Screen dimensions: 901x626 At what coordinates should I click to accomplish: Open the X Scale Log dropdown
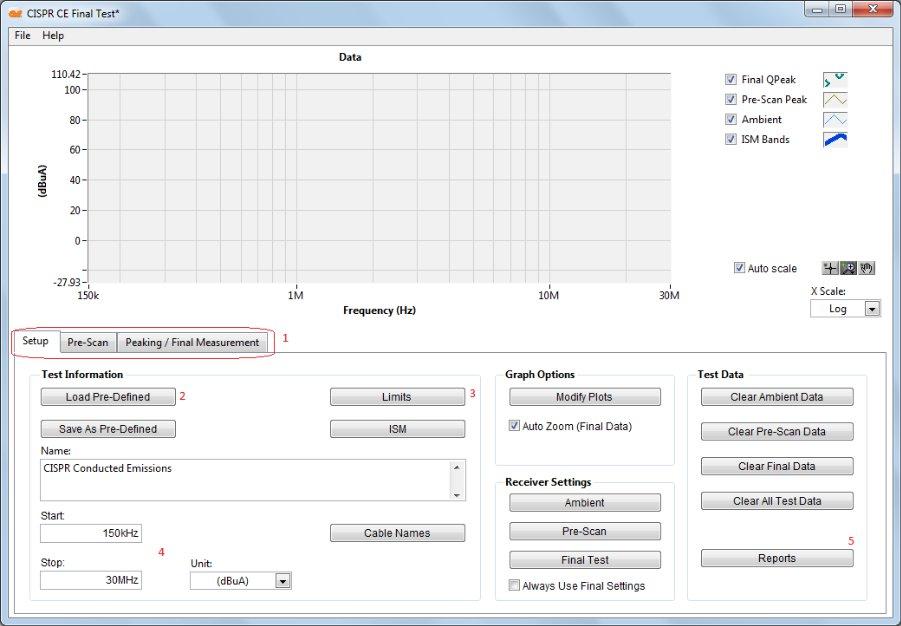pyautogui.click(x=872, y=309)
